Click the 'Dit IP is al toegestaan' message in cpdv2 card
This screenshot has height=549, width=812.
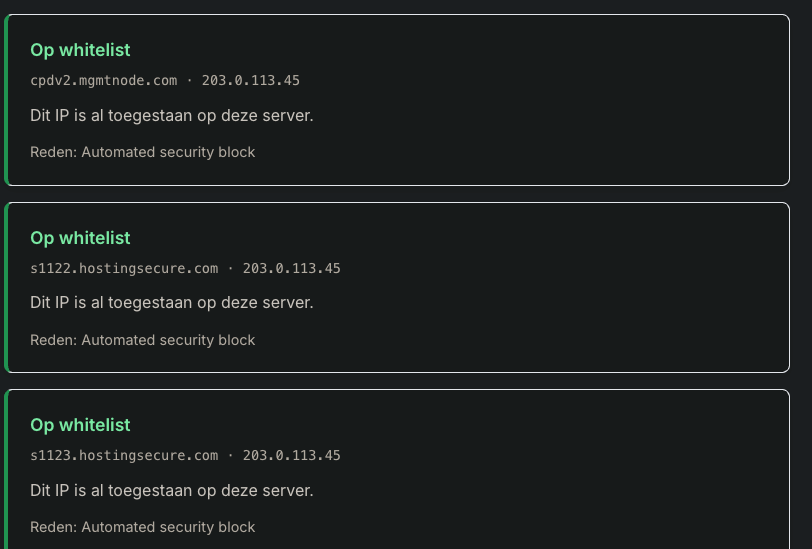coord(171,115)
